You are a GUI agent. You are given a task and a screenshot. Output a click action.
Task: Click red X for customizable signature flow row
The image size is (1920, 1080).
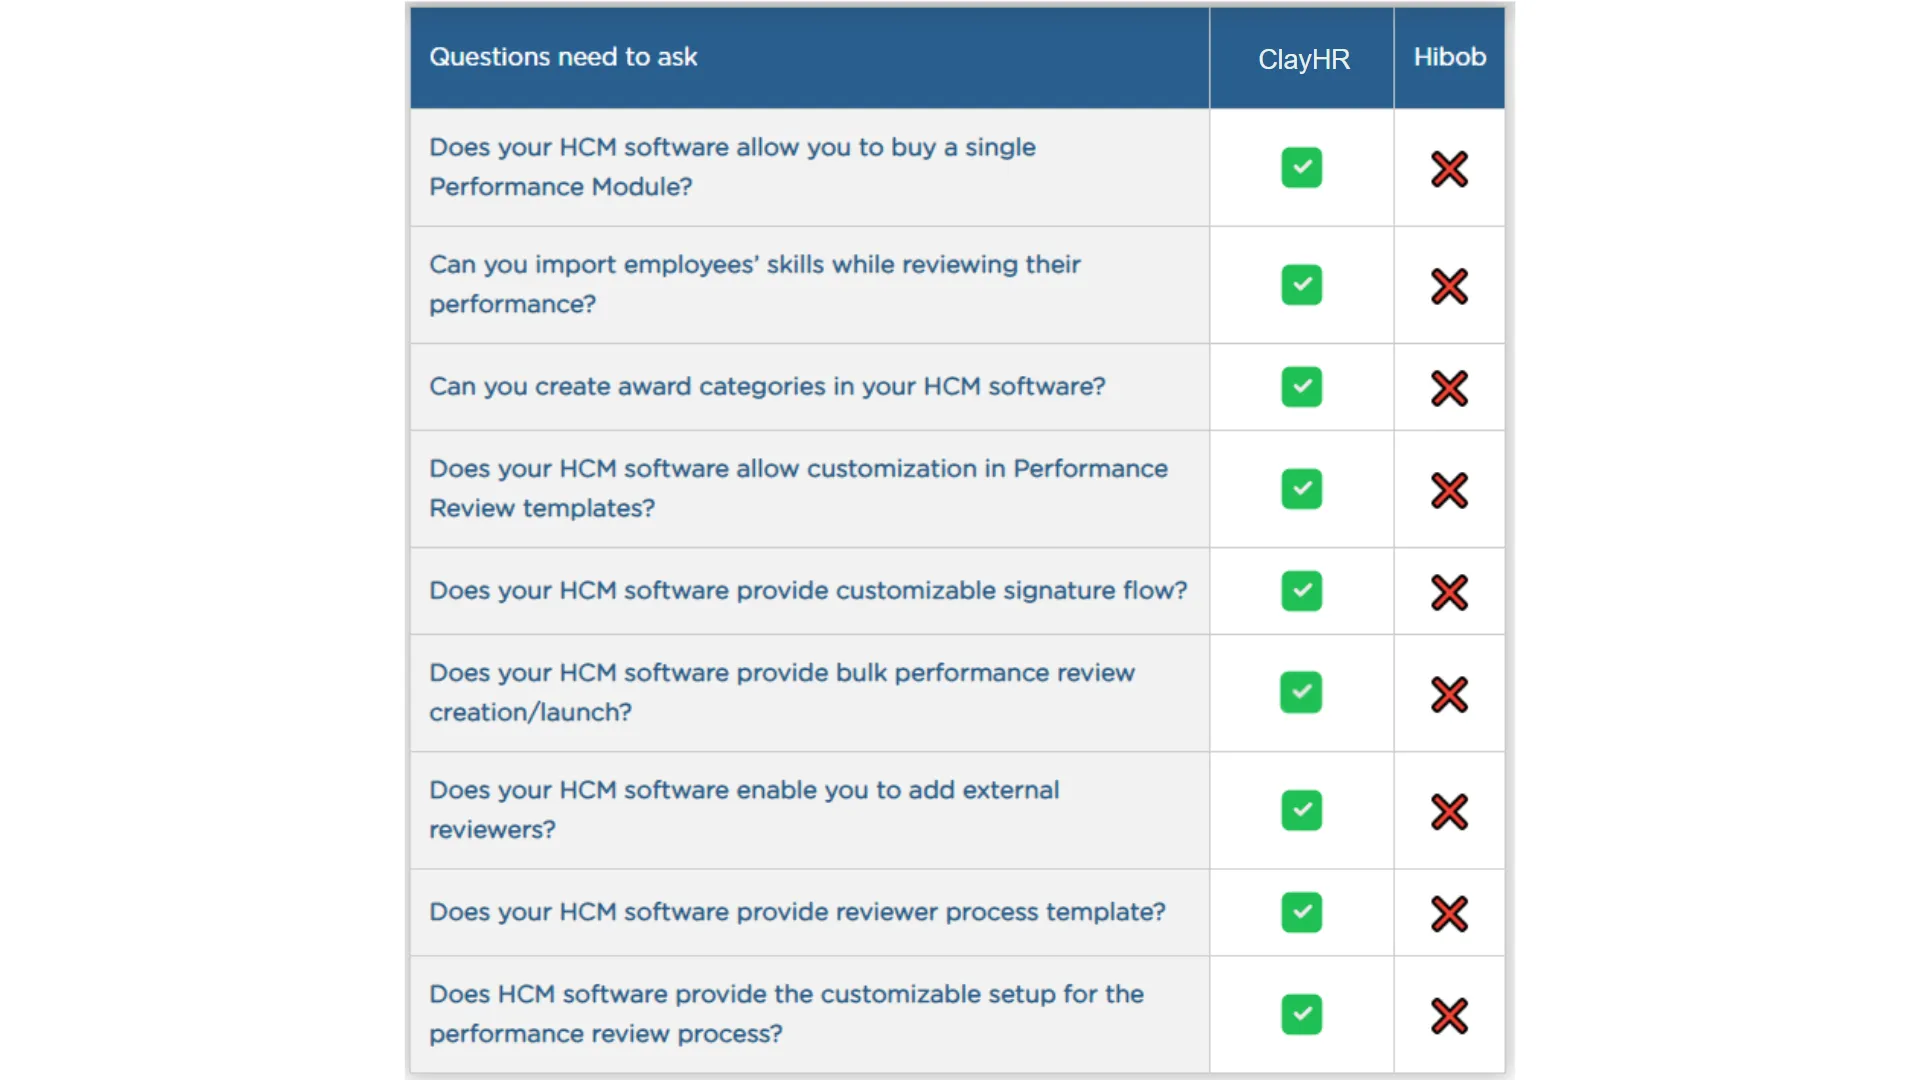tap(1449, 593)
